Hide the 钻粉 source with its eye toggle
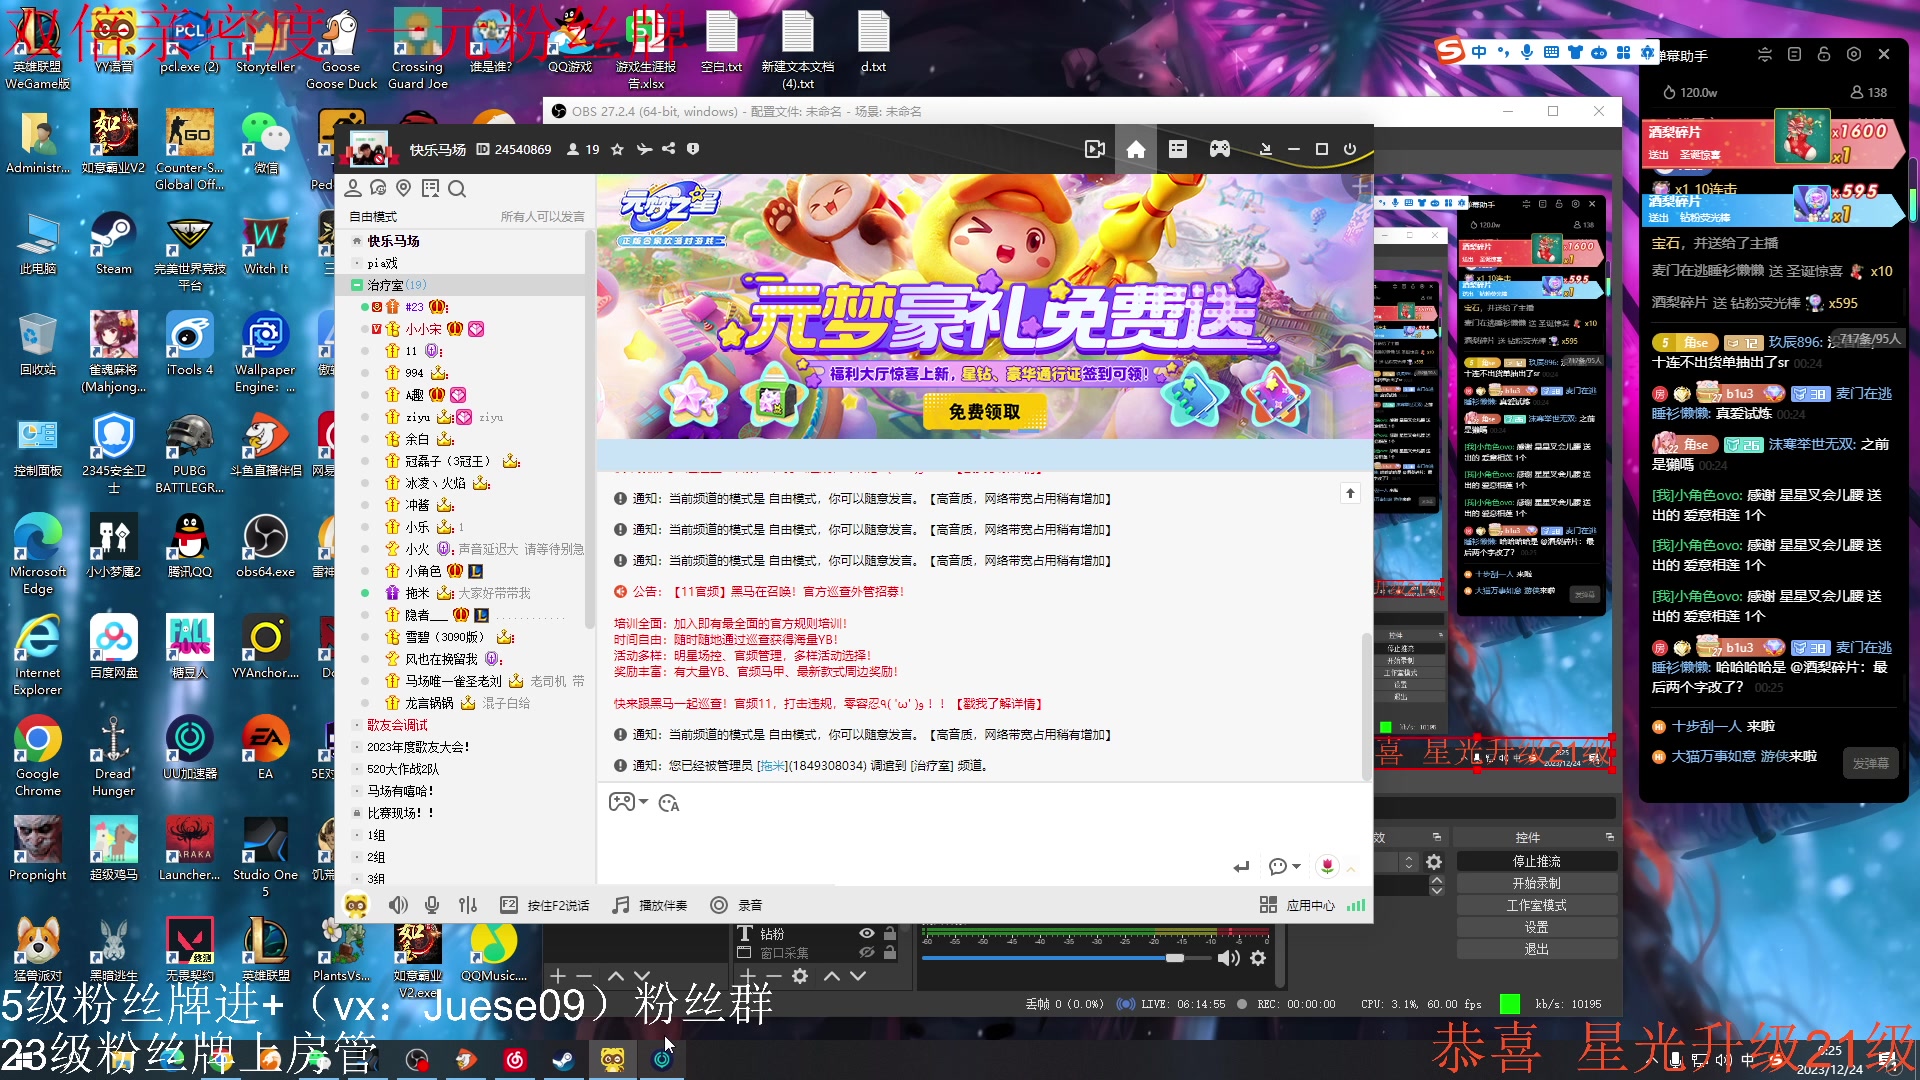This screenshot has height=1080, width=1920. (867, 933)
